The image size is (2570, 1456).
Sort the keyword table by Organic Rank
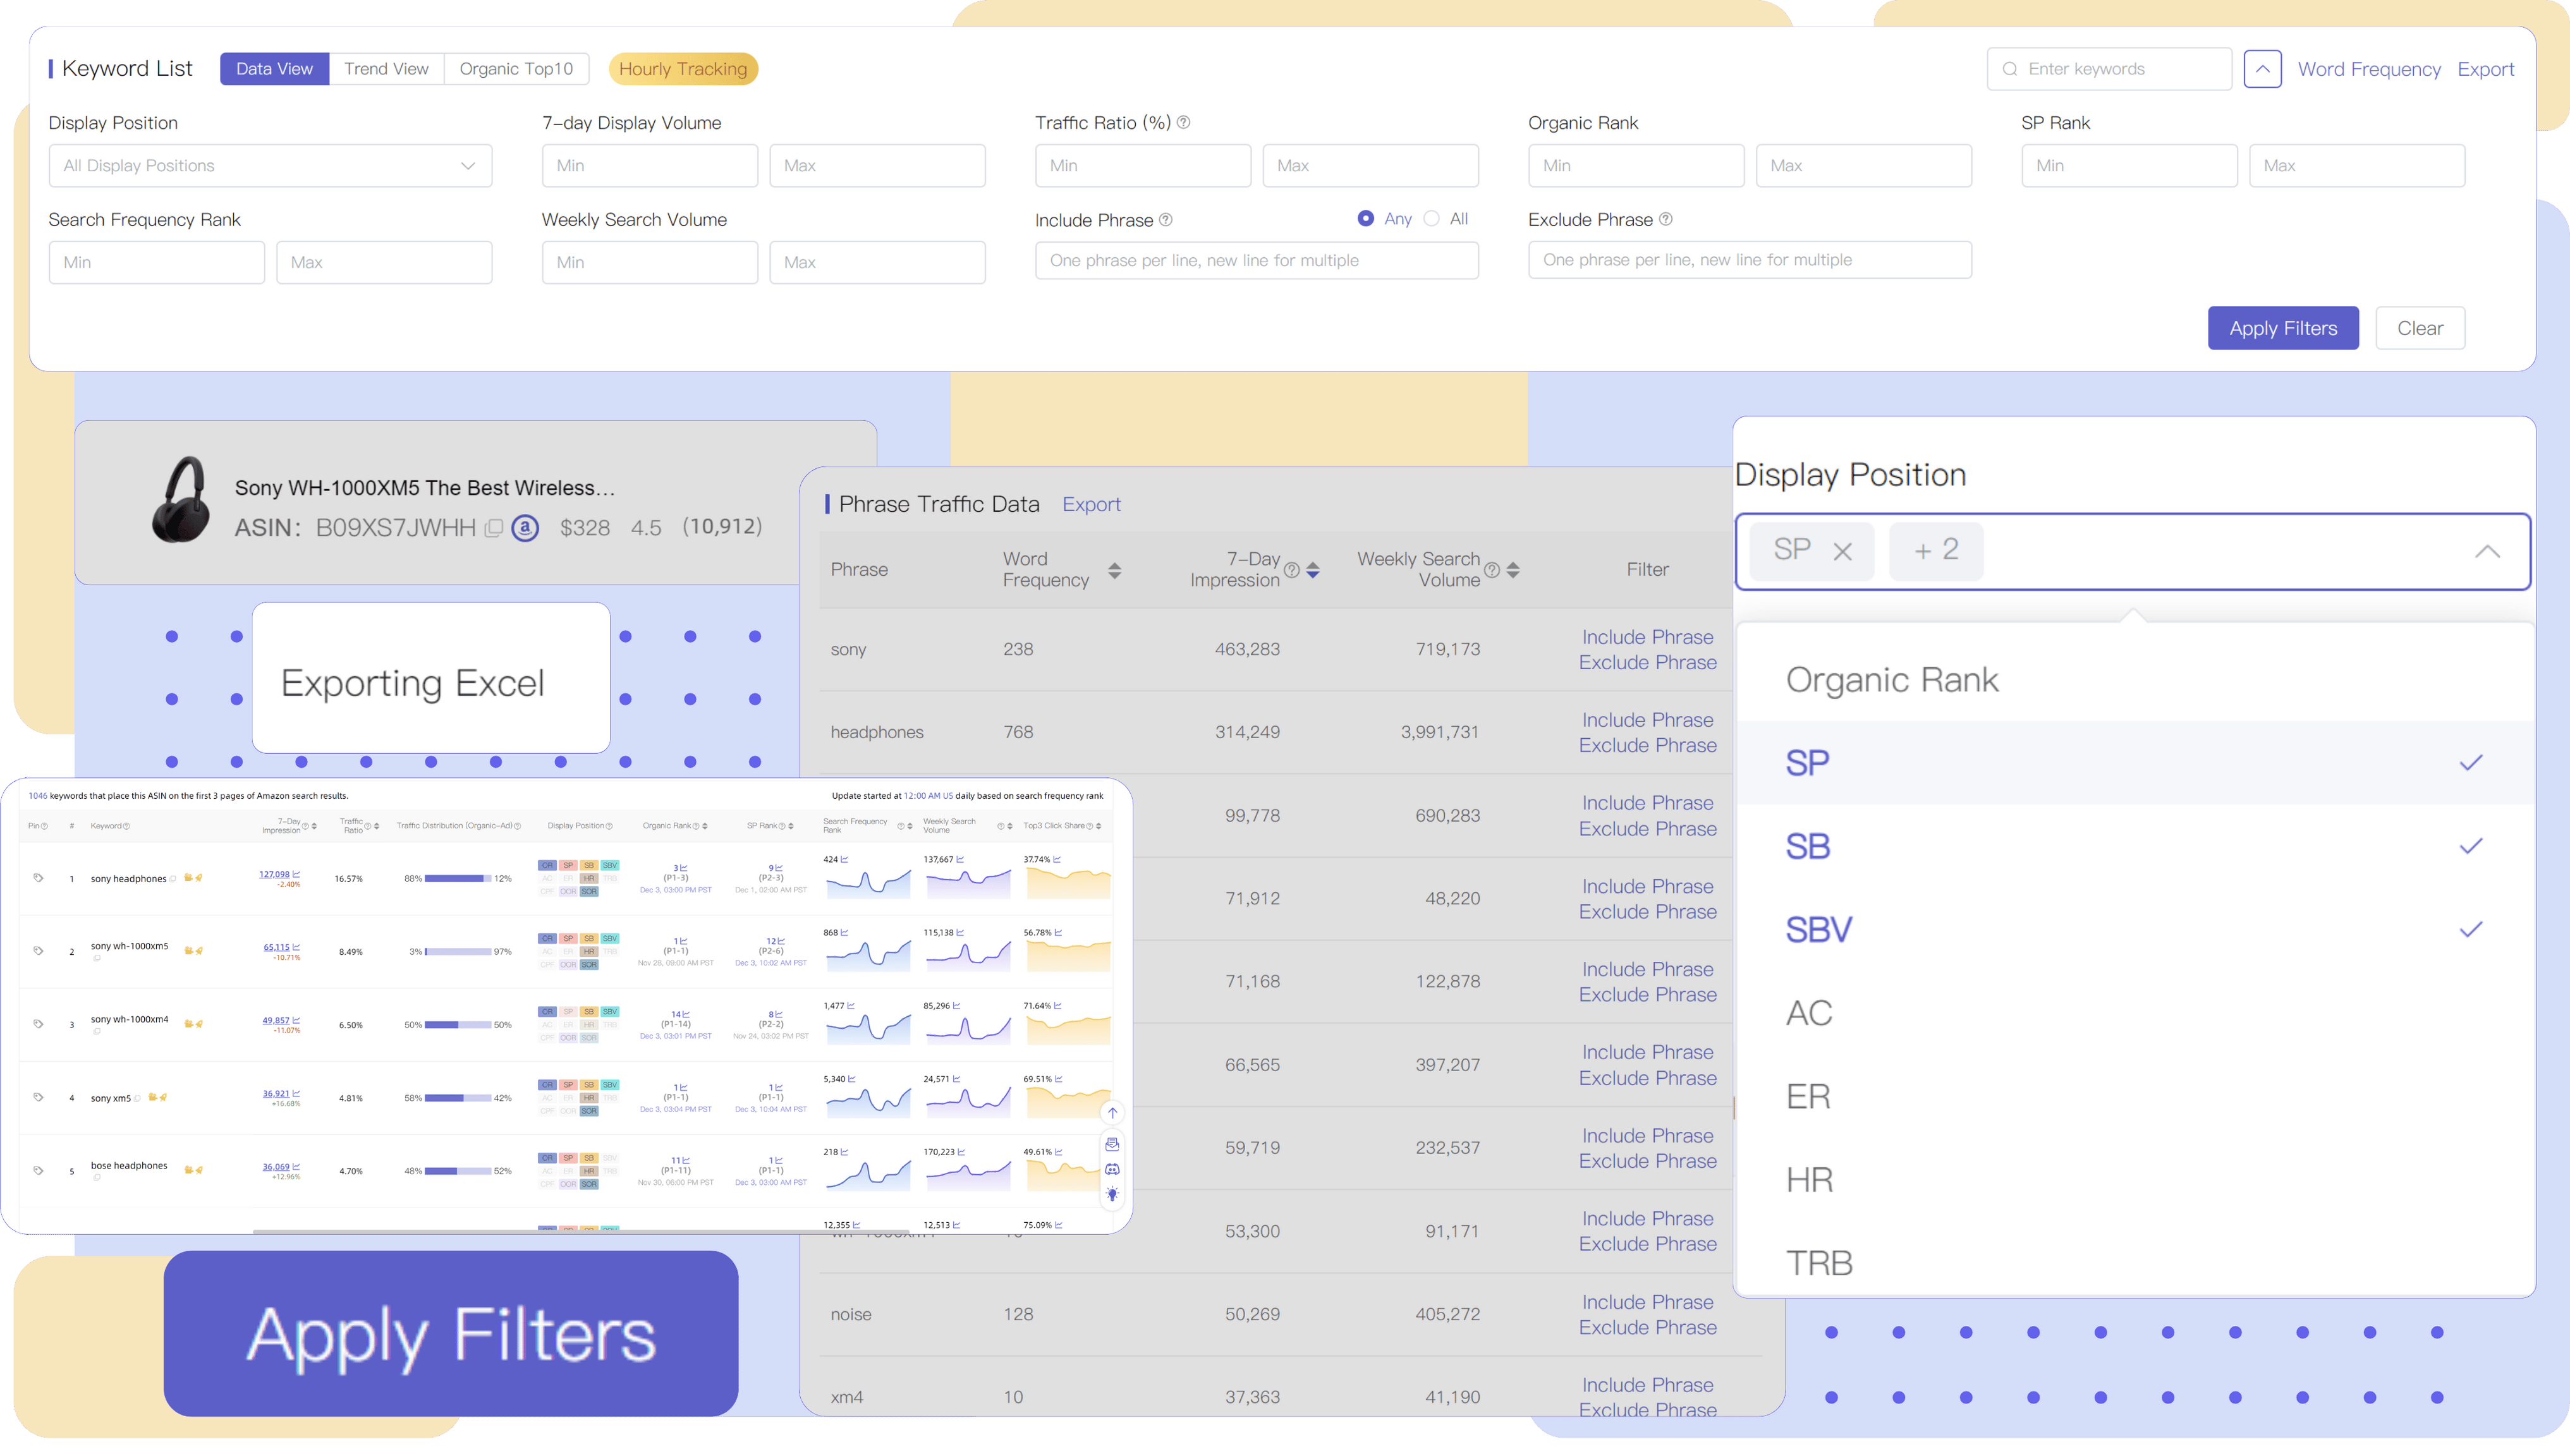click(x=705, y=826)
